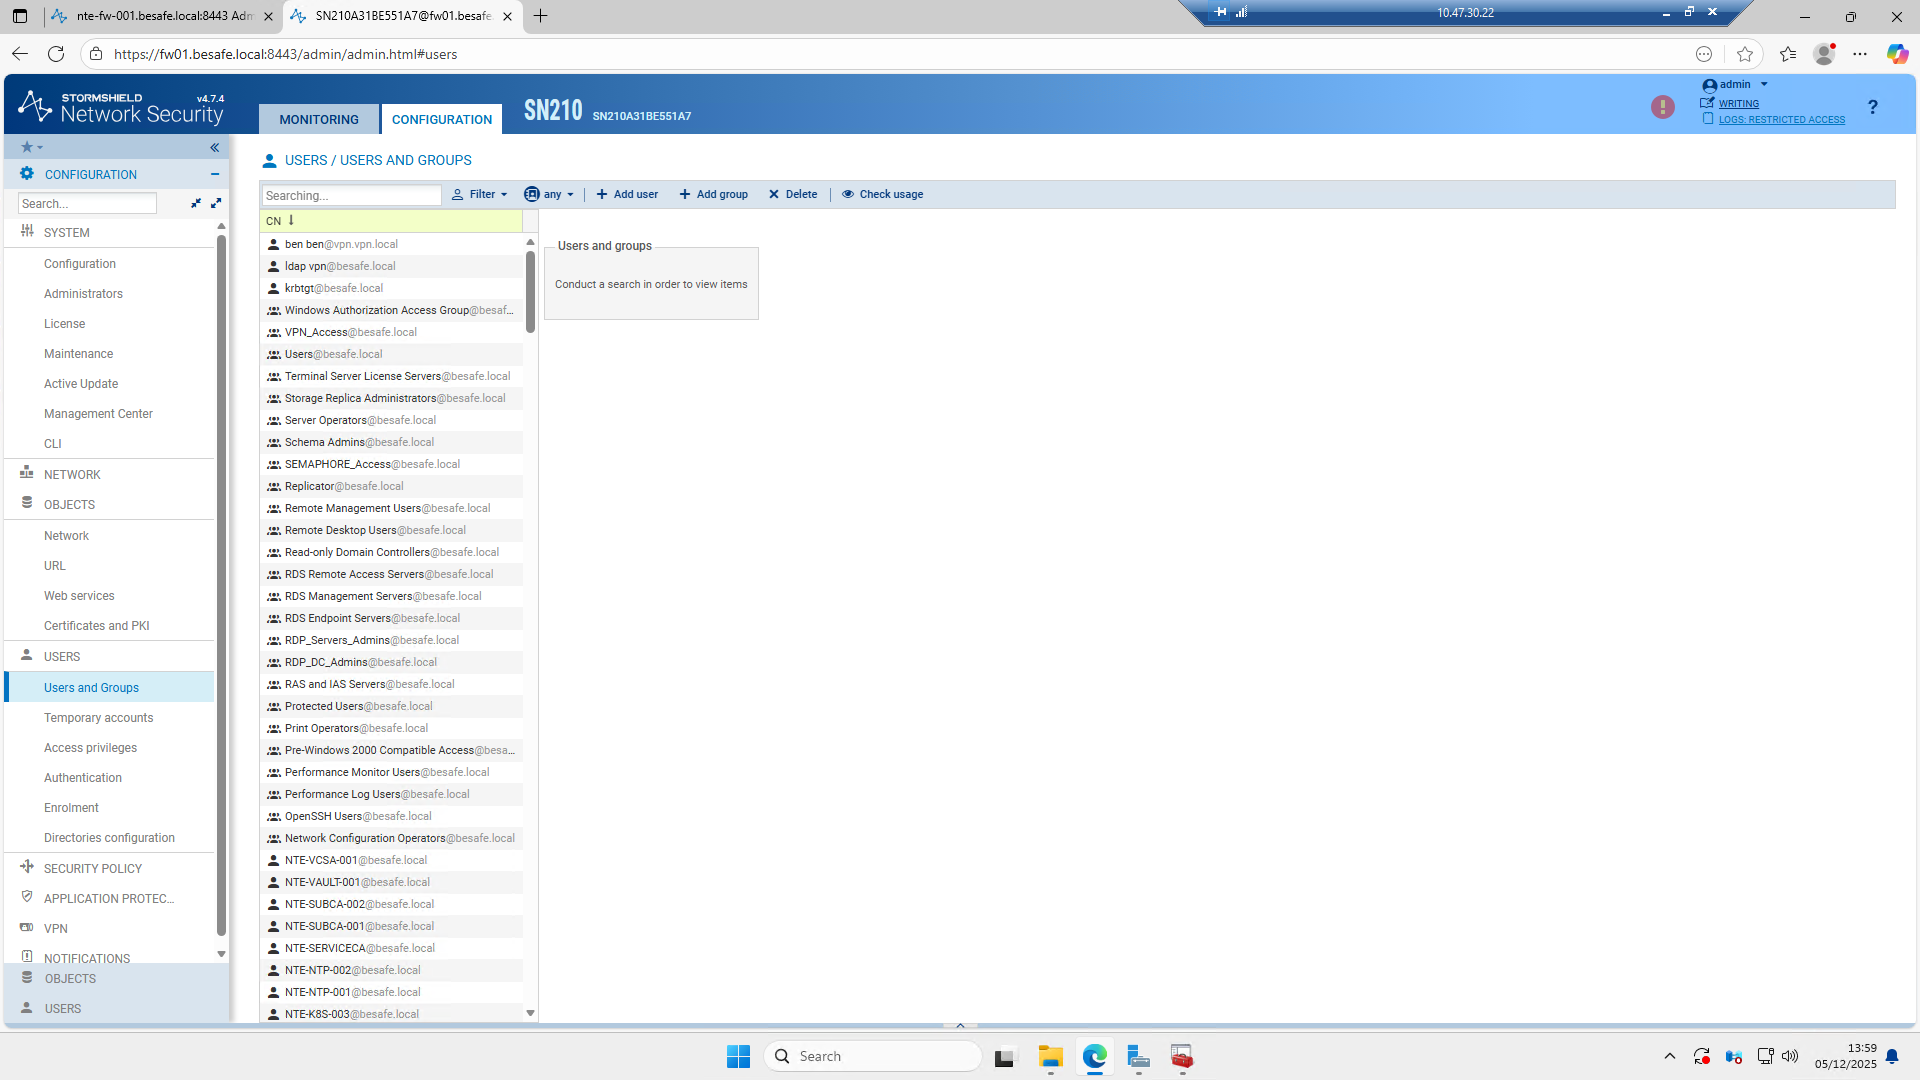Click browser Refresh button
Image resolution: width=1920 pixels, height=1080 pixels.
(56, 54)
